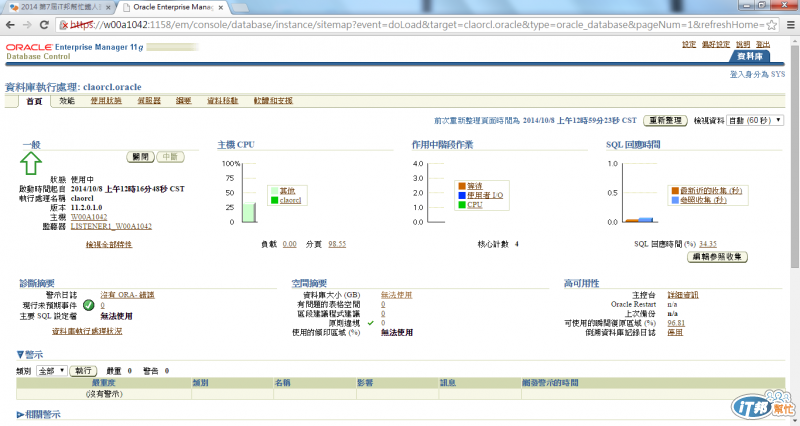
Task: Click the 檢視全部特性 link
Action: pyautogui.click(x=109, y=244)
